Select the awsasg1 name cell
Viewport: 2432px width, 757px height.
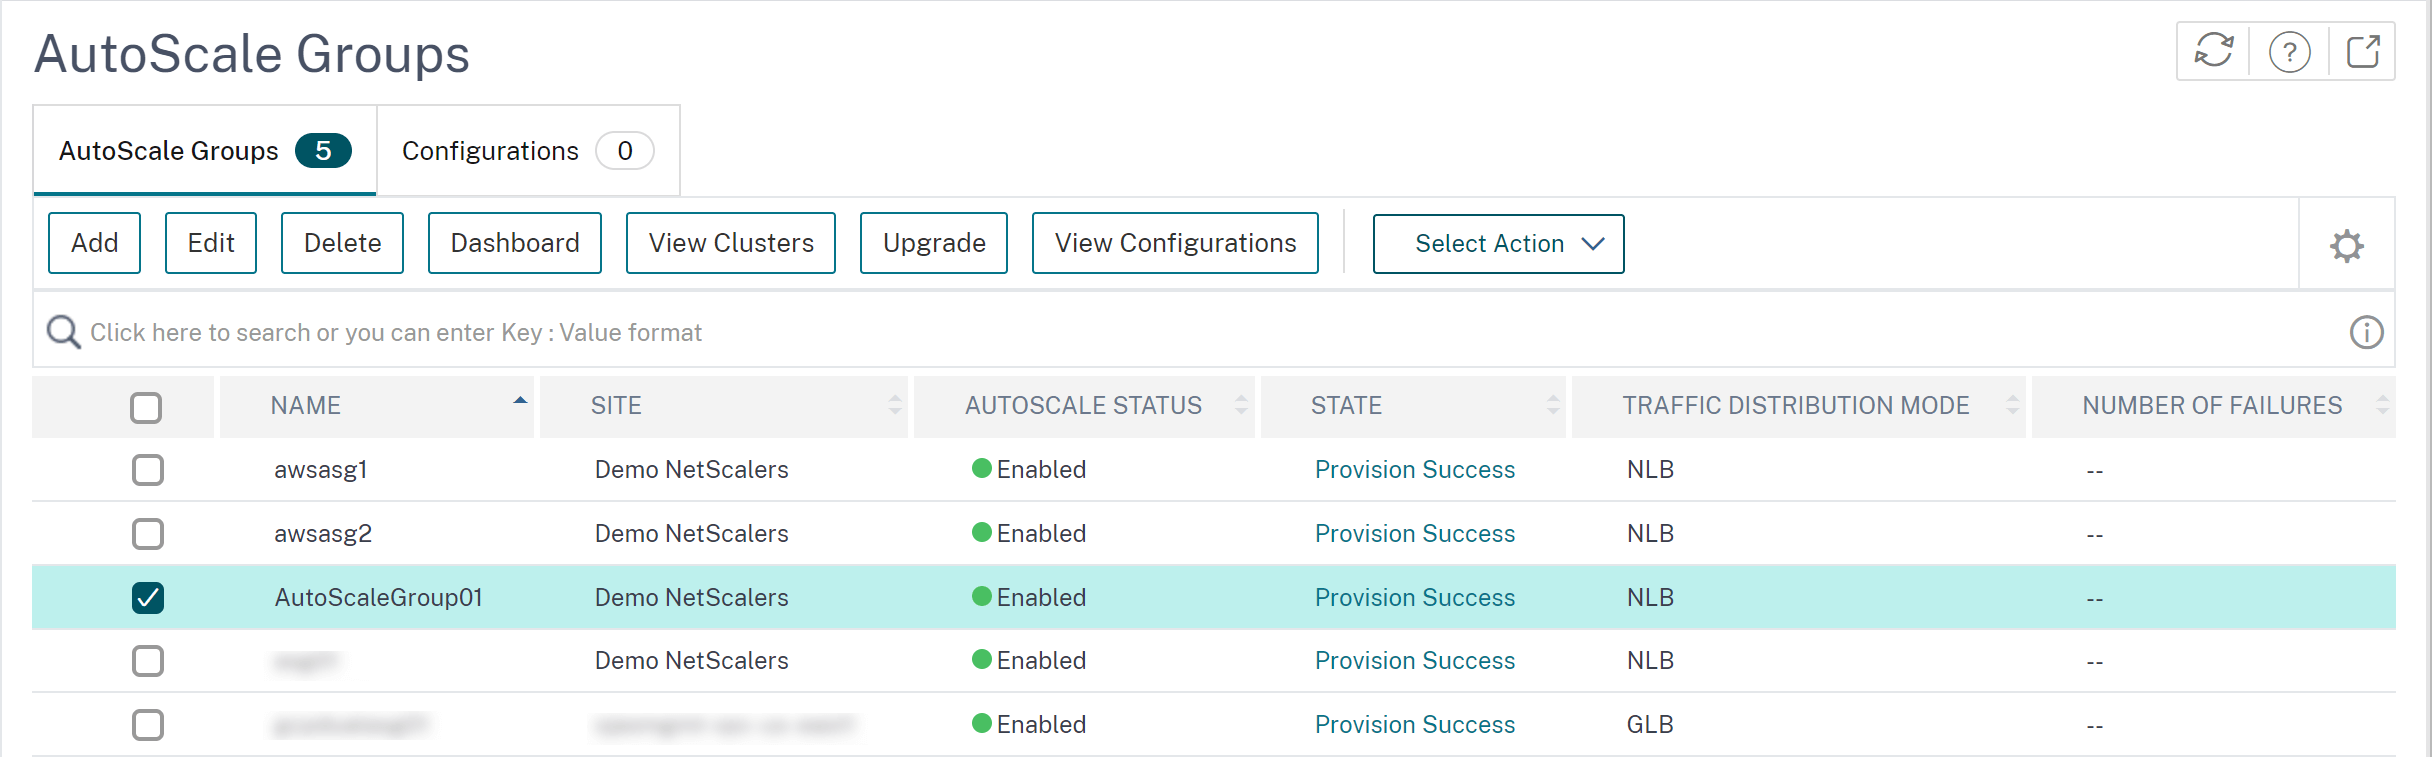(320, 469)
